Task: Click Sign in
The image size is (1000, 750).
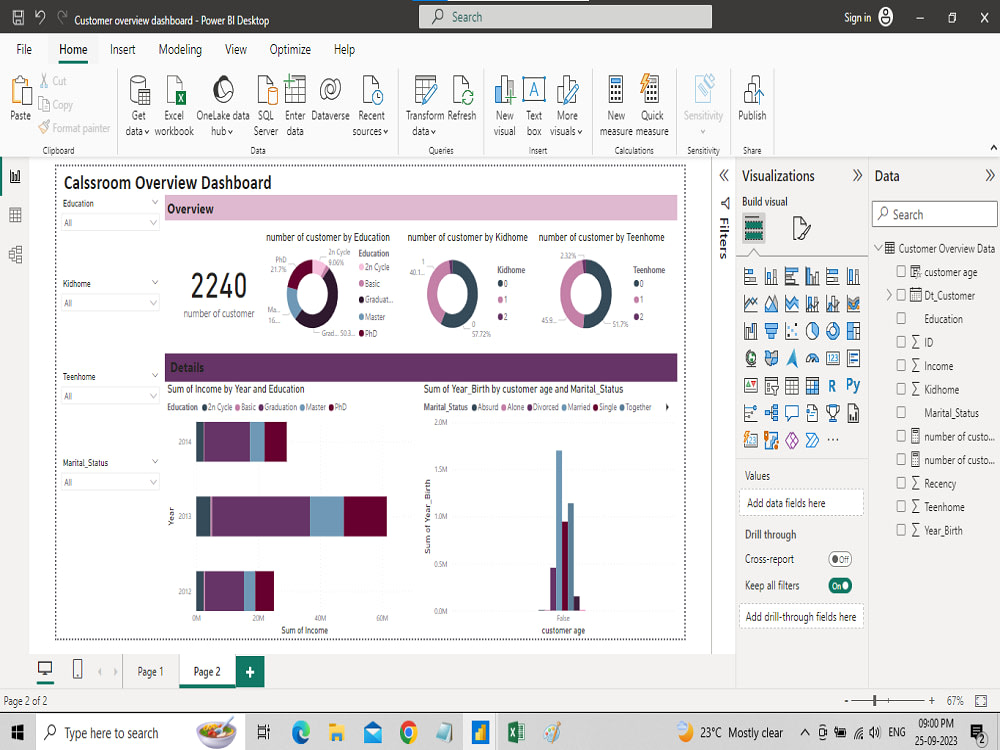Action: [857, 18]
